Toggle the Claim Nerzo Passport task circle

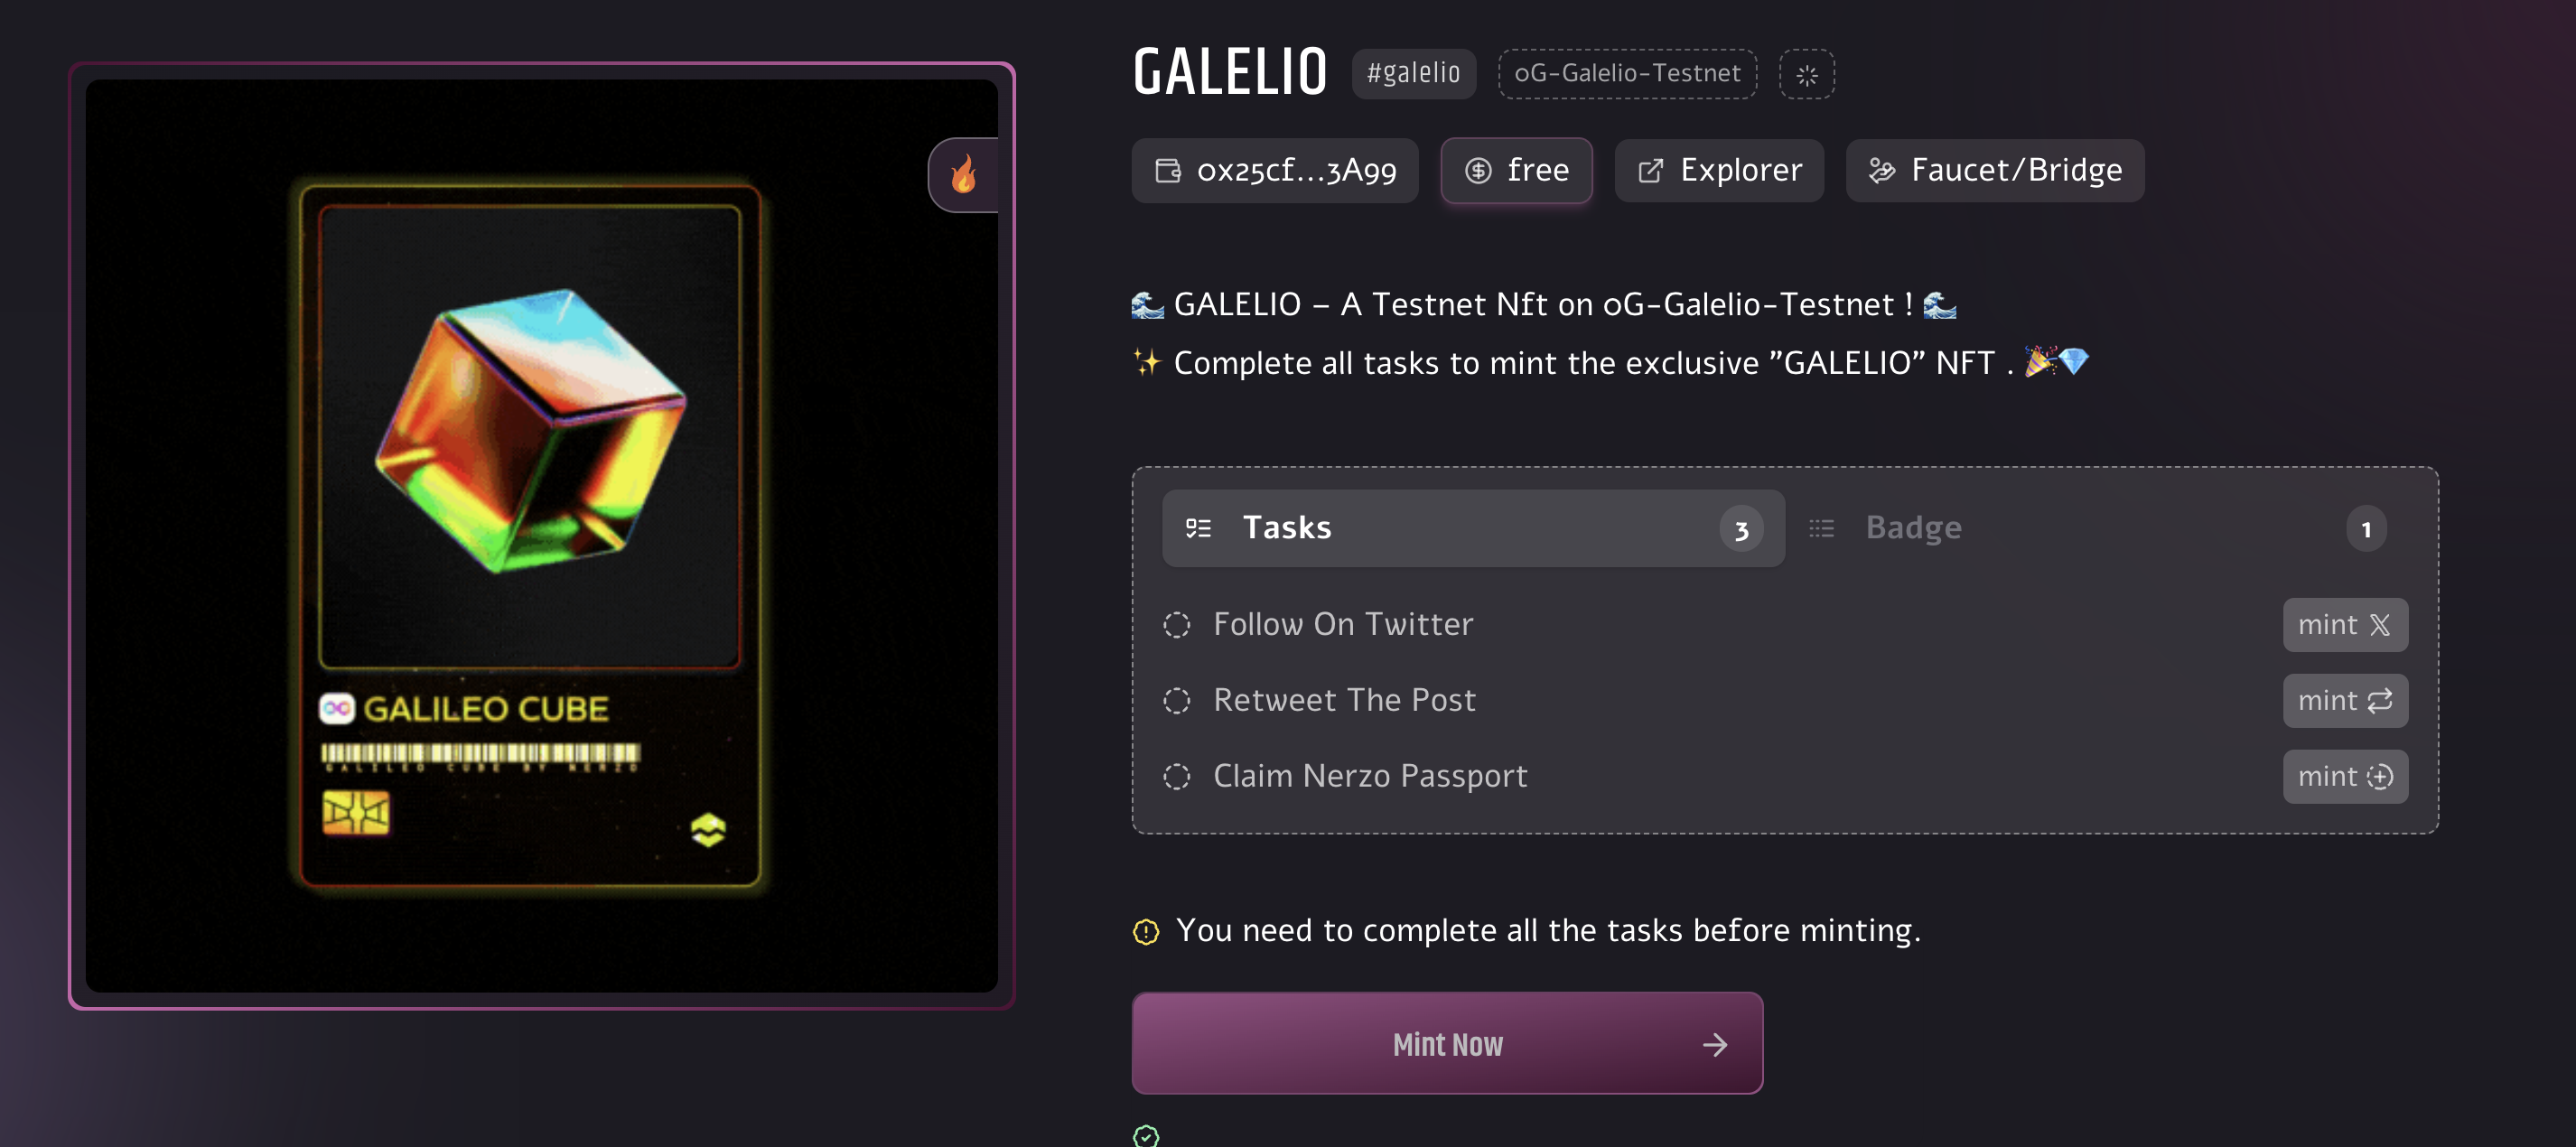click(1176, 777)
